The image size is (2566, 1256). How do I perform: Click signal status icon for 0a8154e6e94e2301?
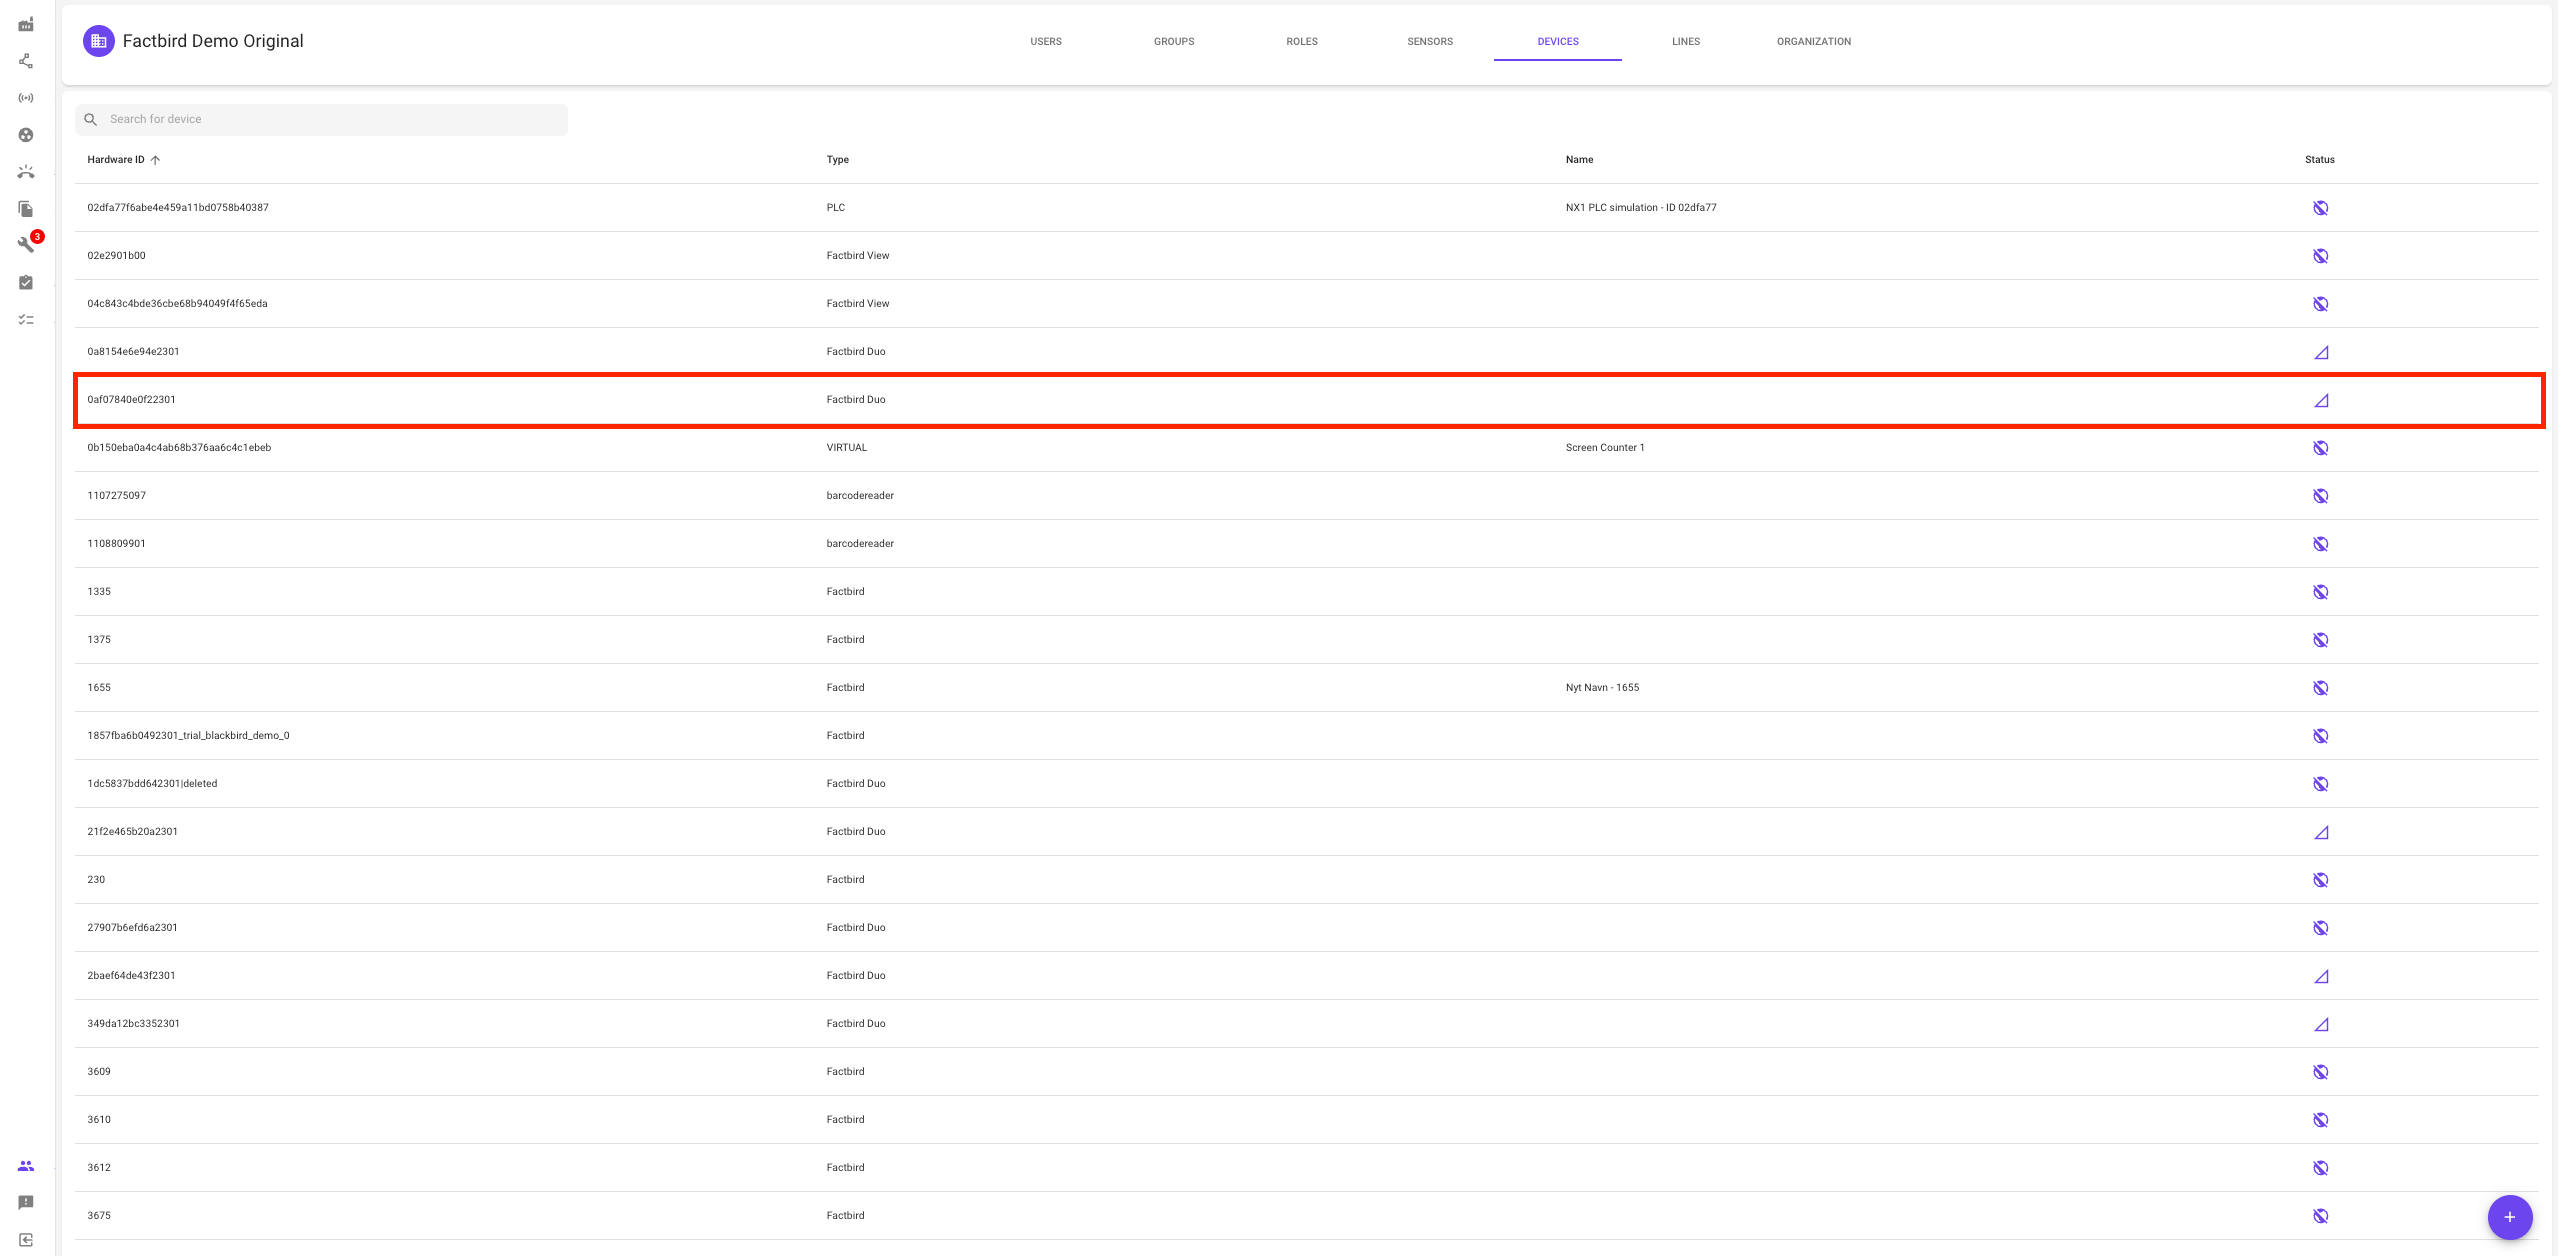(2321, 352)
